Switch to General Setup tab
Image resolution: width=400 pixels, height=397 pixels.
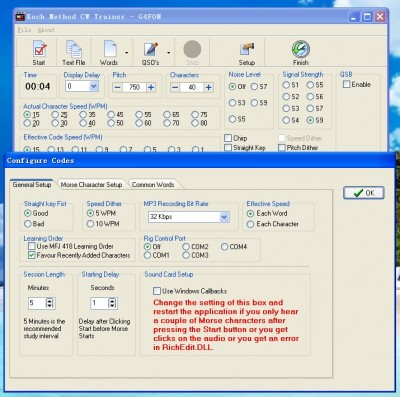pyautogui.click(x=32, y=184)
